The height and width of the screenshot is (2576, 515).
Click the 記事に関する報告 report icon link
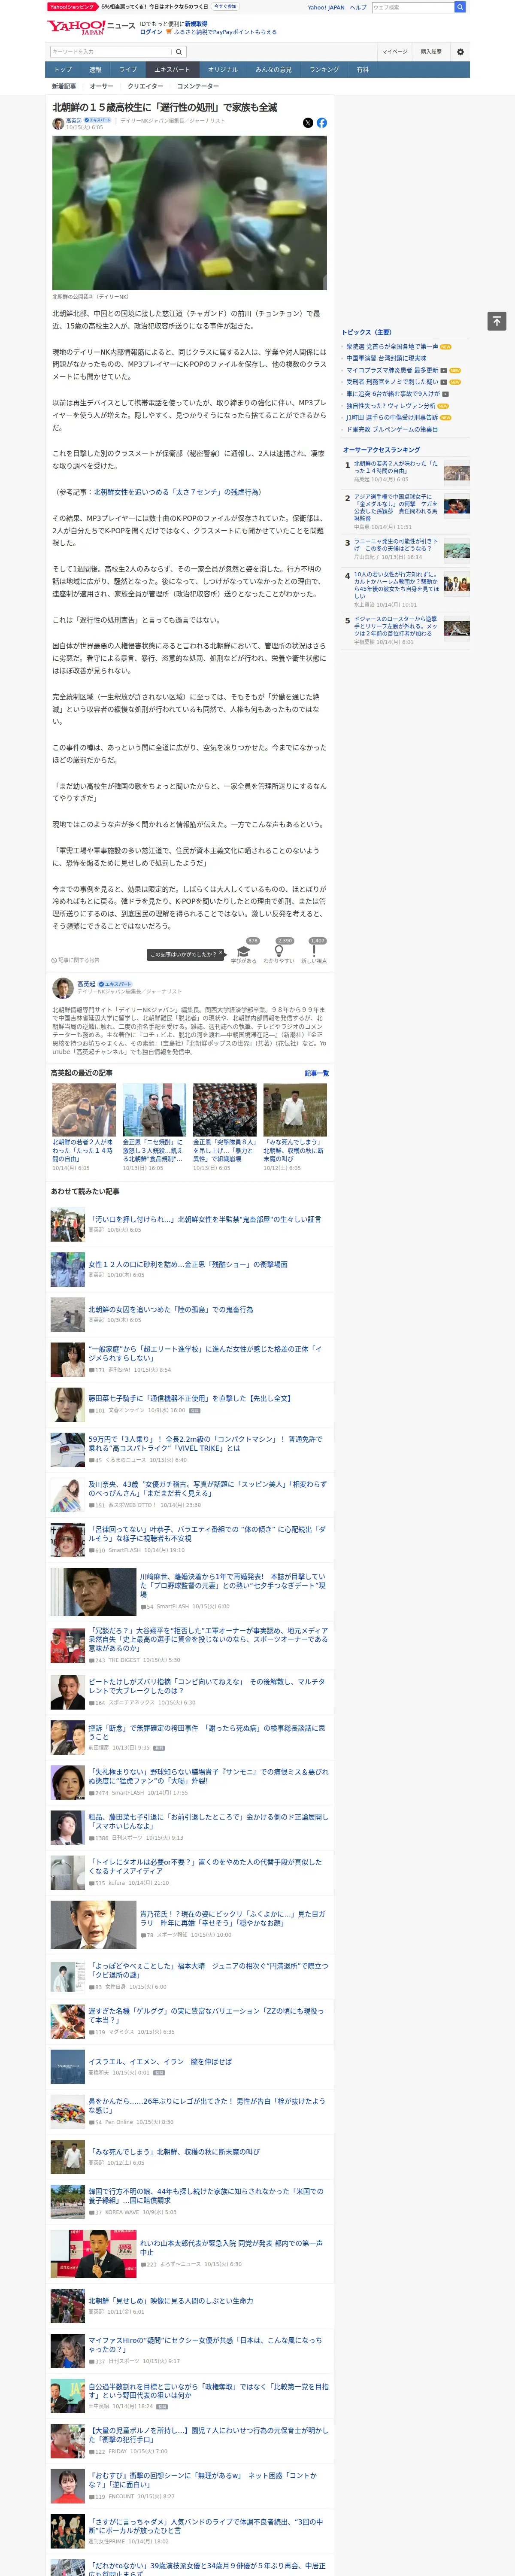tap(76, 960)
